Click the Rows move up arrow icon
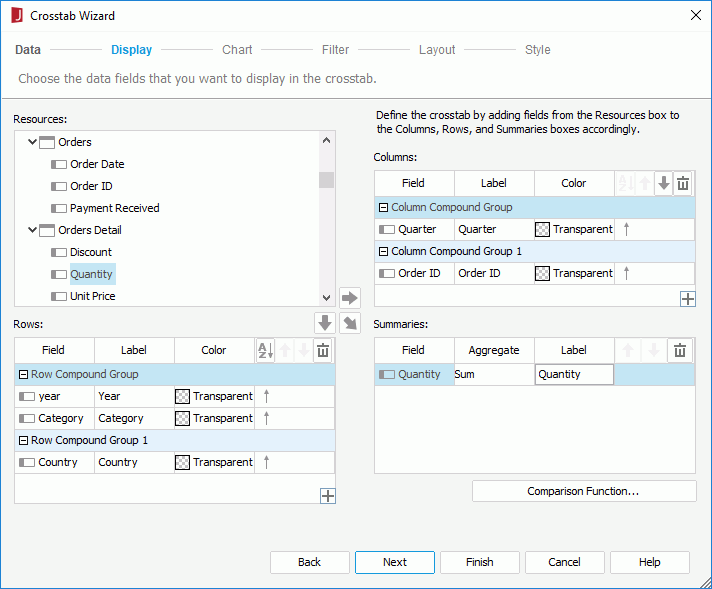 tap(285, 350)
